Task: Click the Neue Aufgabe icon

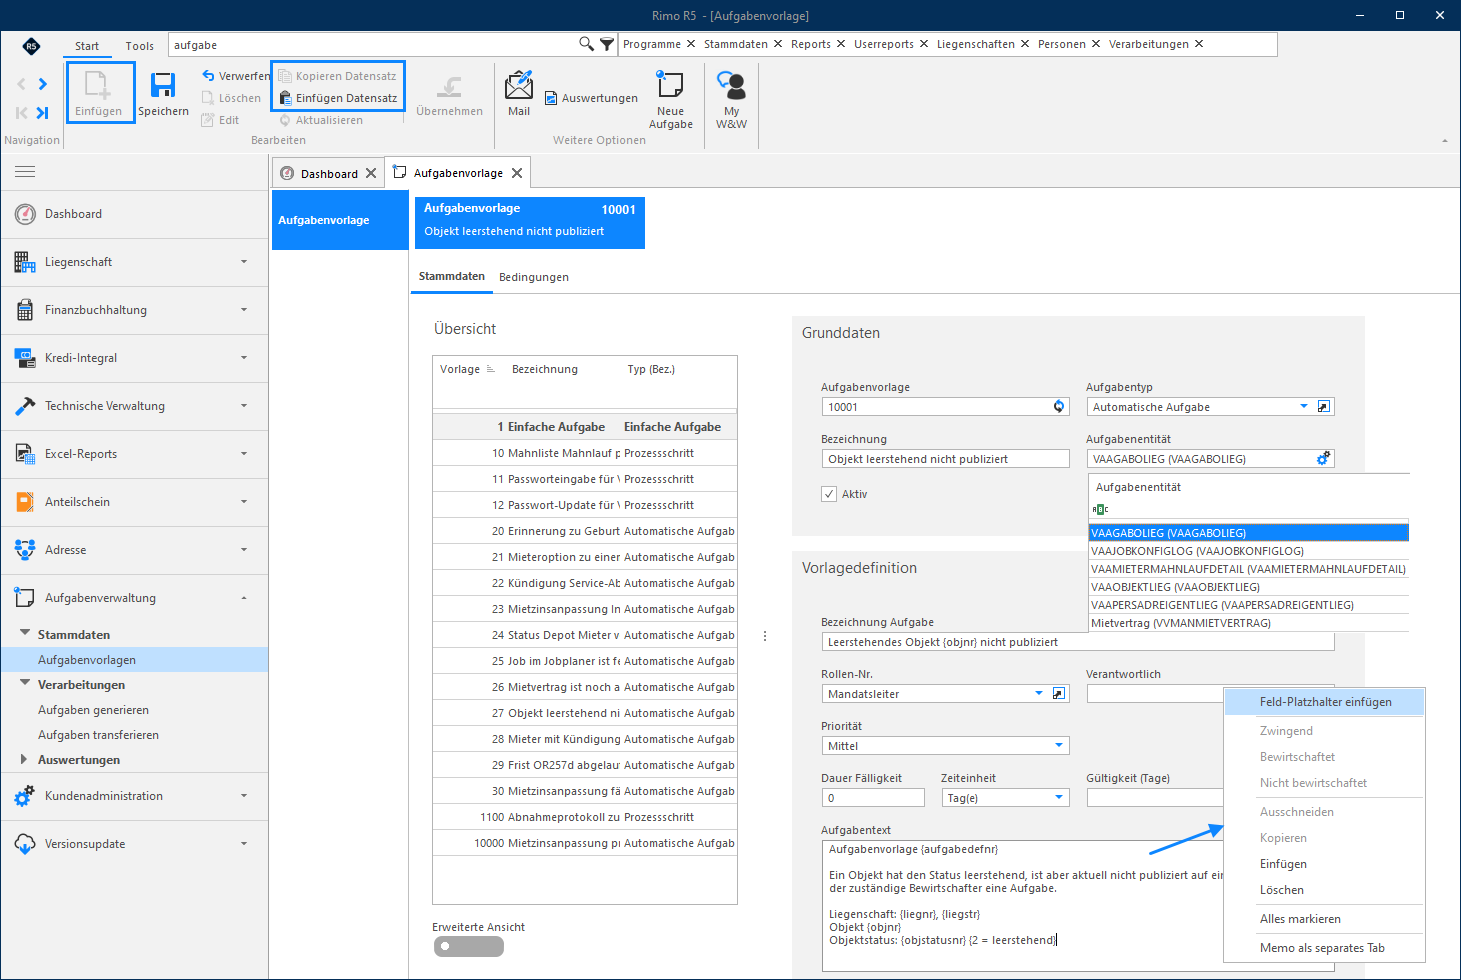Action: 670,84
